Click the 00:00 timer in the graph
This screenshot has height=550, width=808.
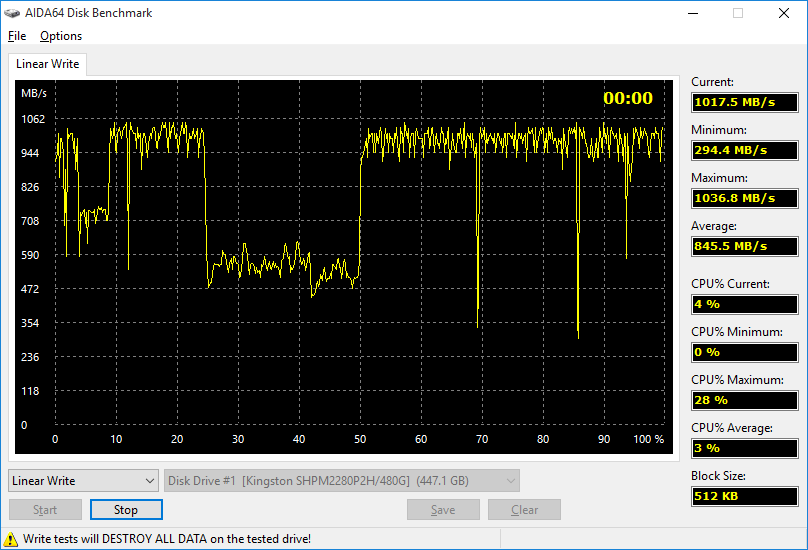point(627,98)
